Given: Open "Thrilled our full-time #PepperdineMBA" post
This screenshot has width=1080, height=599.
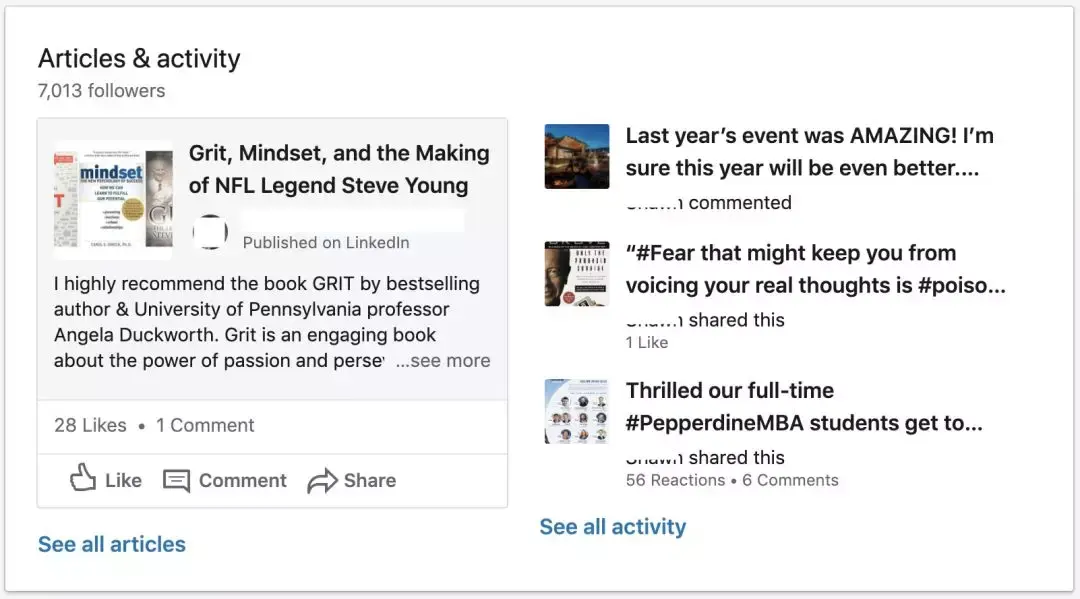Looking at the screenshot, I should point(804,407).
